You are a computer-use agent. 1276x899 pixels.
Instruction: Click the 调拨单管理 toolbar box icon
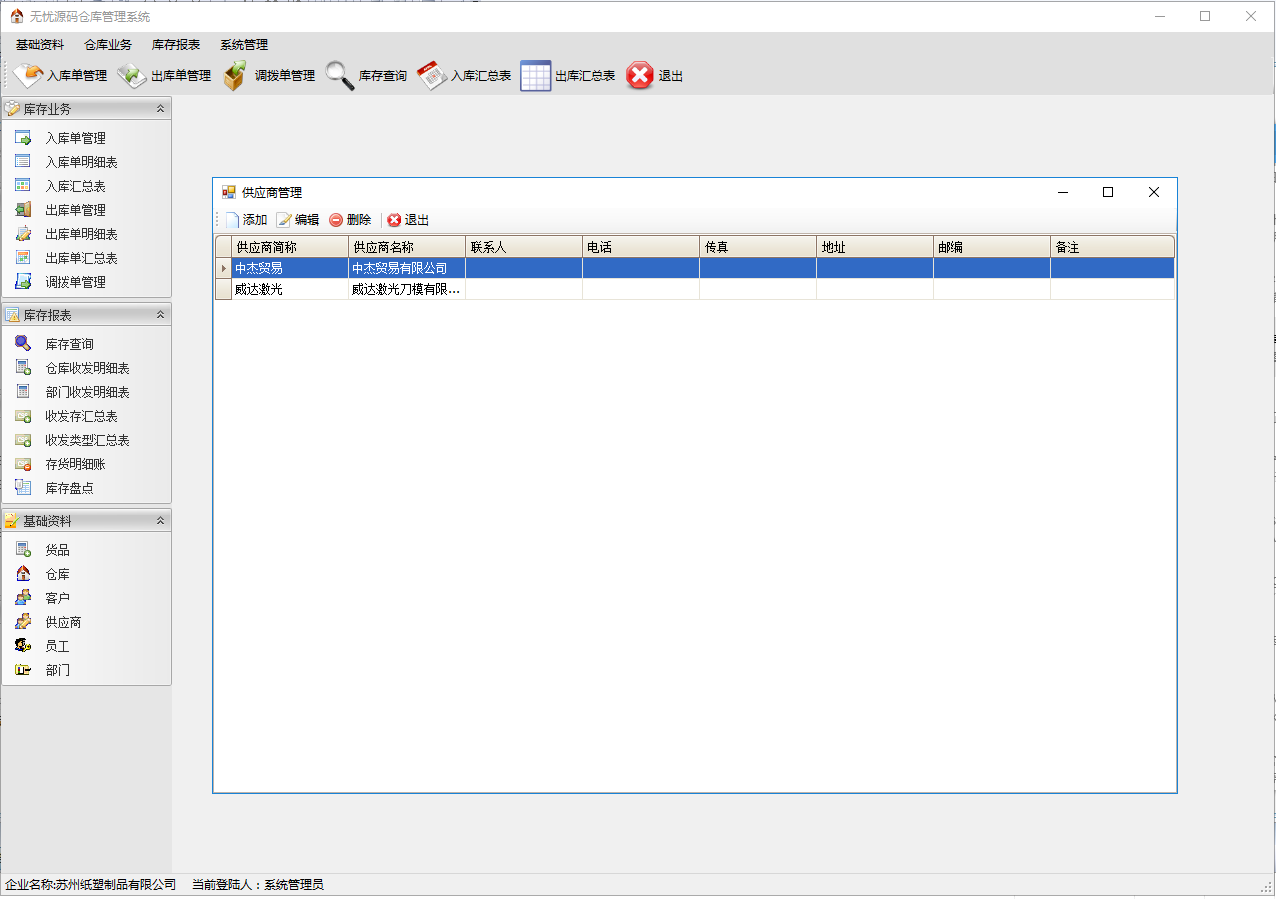[x=234, y=76]
